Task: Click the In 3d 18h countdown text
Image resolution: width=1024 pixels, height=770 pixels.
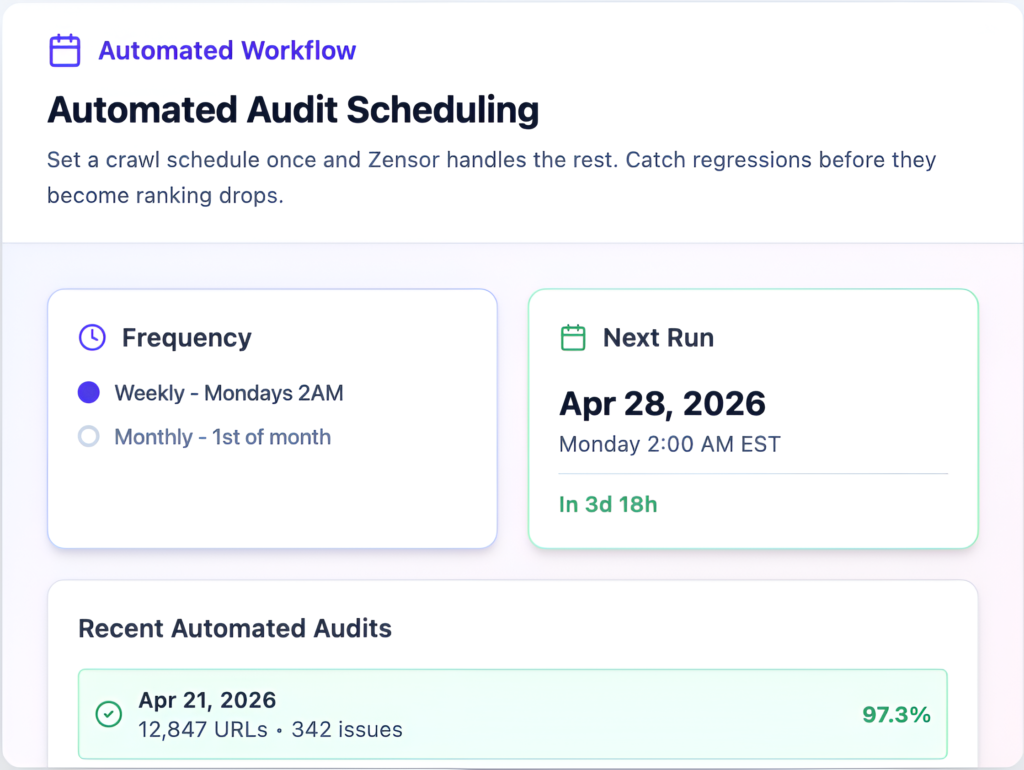Action: coord(608,504)
